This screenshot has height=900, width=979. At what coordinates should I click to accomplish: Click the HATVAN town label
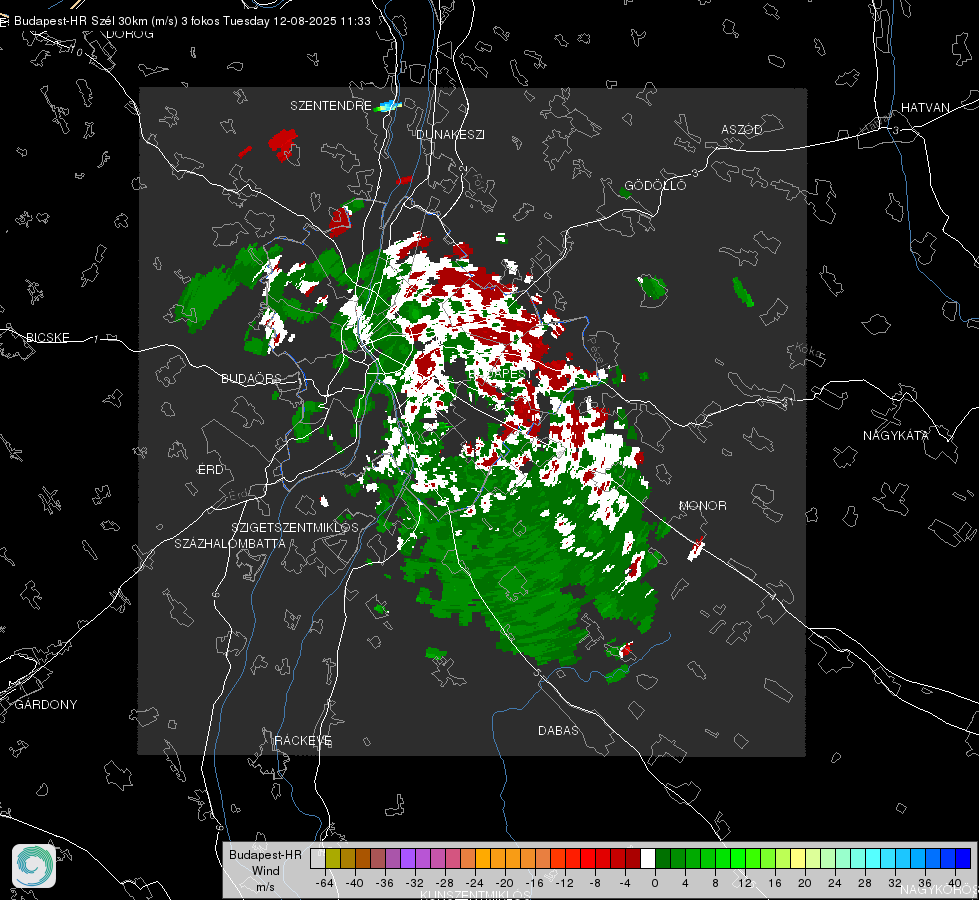point(925,108)
